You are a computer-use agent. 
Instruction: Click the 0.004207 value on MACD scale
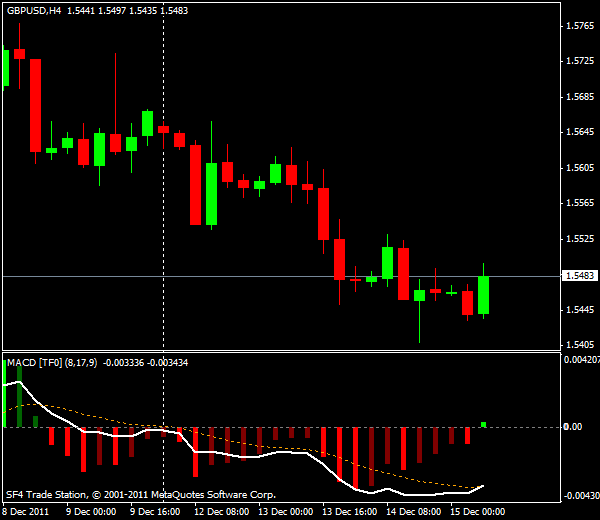pos(581,360)
